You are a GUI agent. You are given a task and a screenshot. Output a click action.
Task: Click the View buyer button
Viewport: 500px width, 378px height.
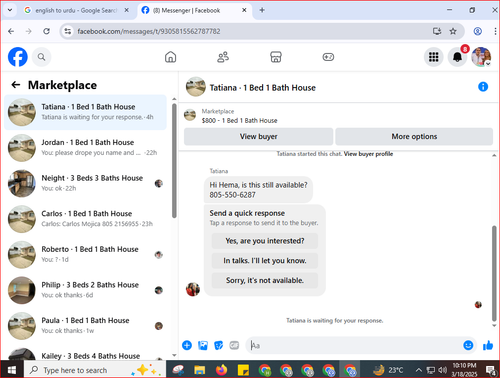point(258,137)
